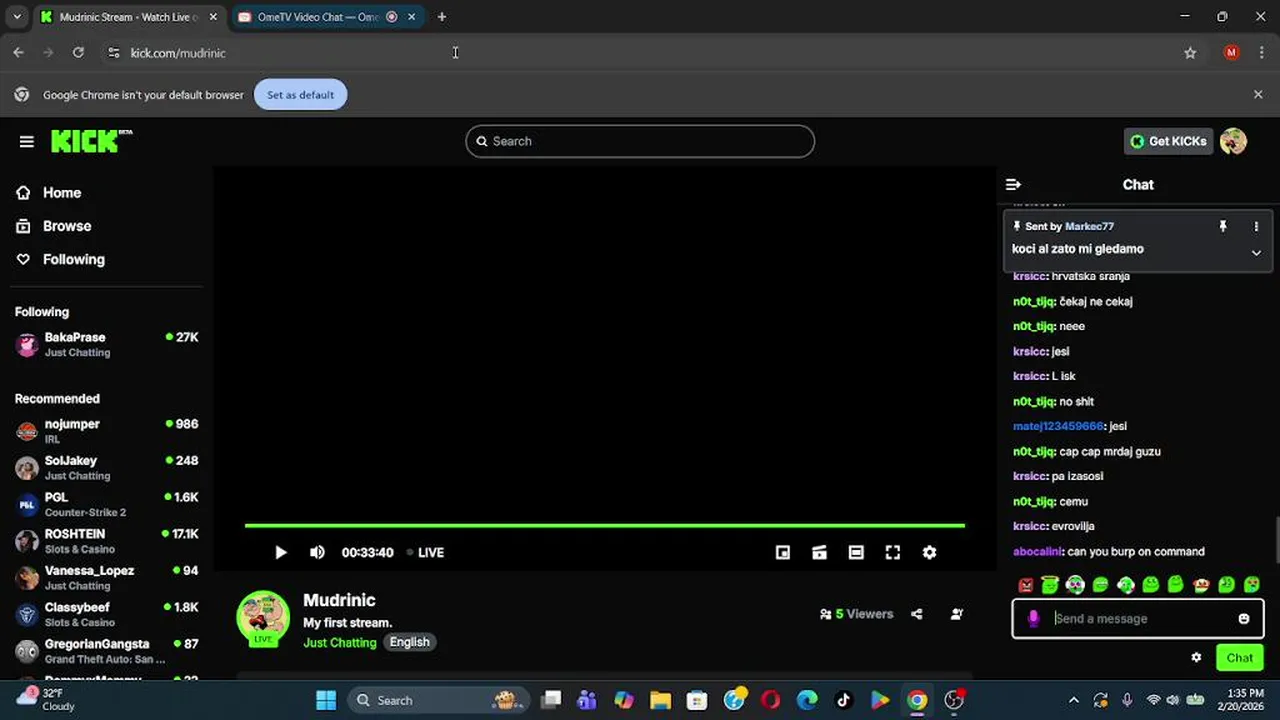Click Set as default button
The image size is (1280, 720).
point(300,95)
